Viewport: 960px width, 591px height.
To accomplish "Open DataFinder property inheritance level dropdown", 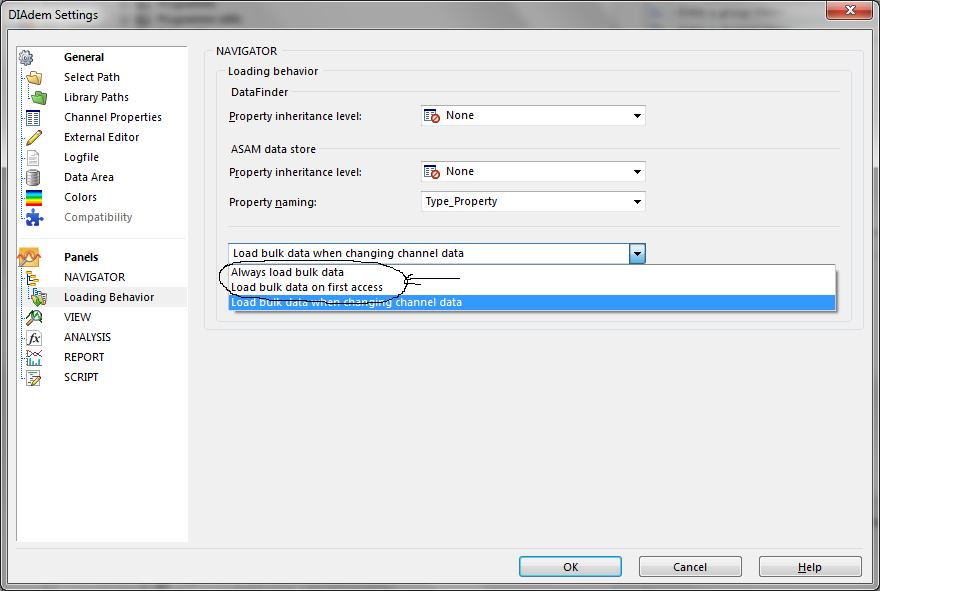I will (533, 116).
